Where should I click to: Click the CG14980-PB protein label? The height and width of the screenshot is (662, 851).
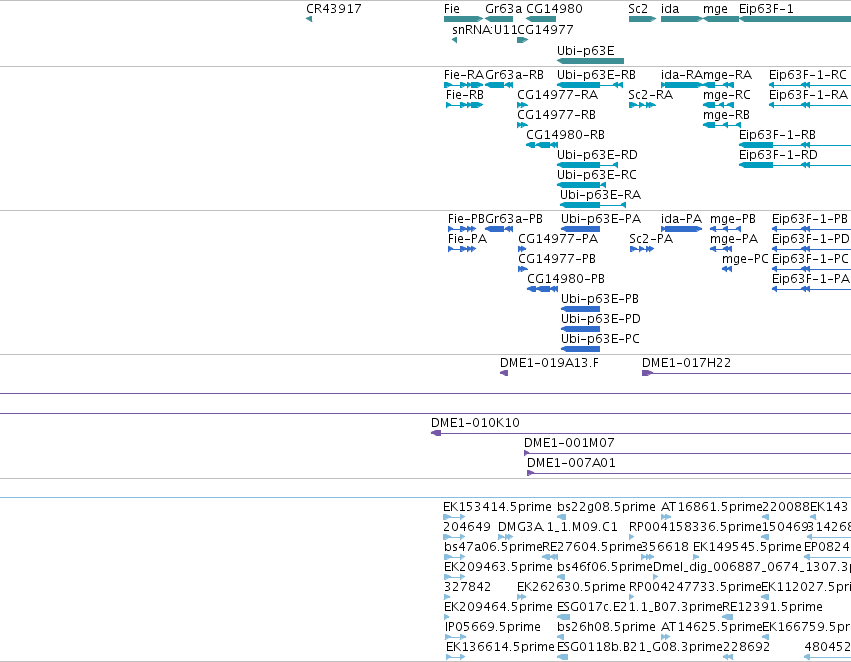click(566, 279)
